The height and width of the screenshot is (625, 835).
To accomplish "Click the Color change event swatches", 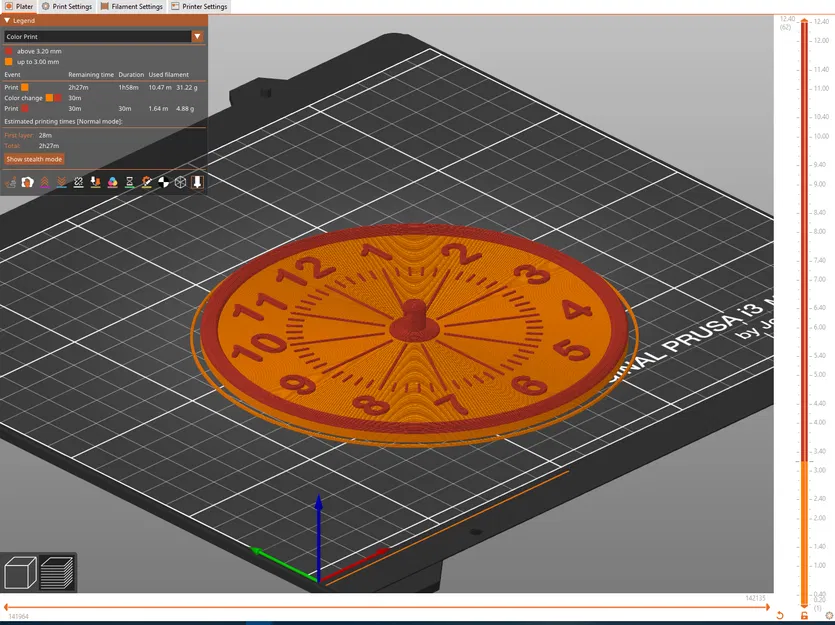I will [x=53, y=98].
